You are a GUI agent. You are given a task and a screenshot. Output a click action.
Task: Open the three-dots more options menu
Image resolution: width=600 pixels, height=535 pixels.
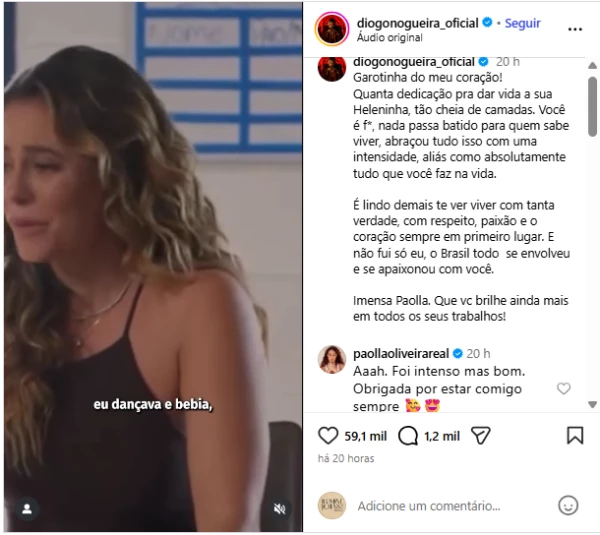575,29
